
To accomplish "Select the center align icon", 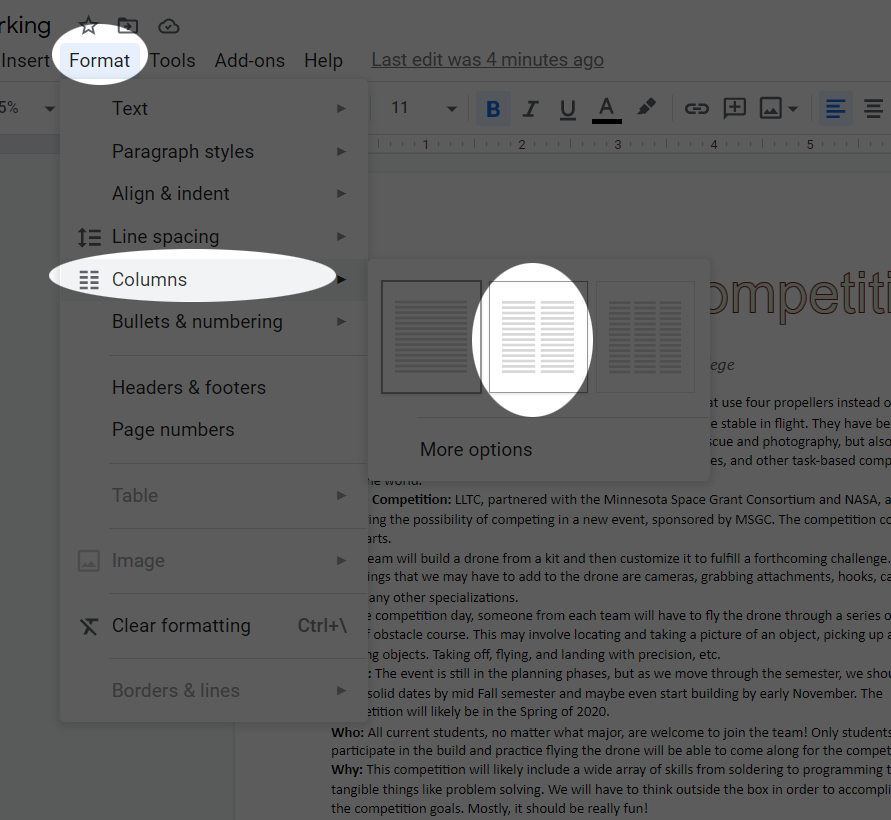I will click(873, 108).
